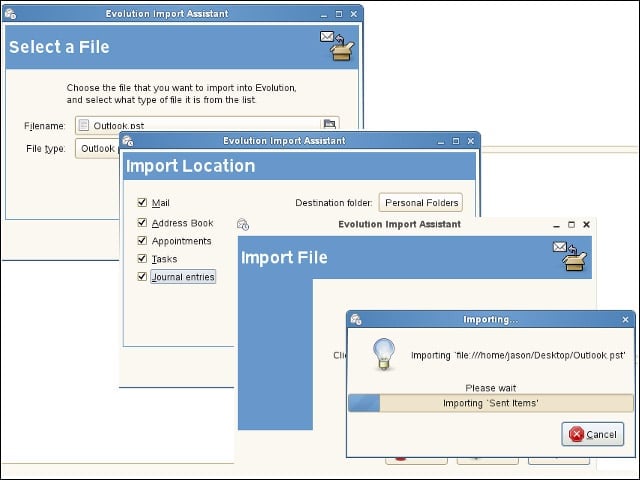Toggle the Journal entries checkbox
Screen dimensions: 640x480
(142, 276)
